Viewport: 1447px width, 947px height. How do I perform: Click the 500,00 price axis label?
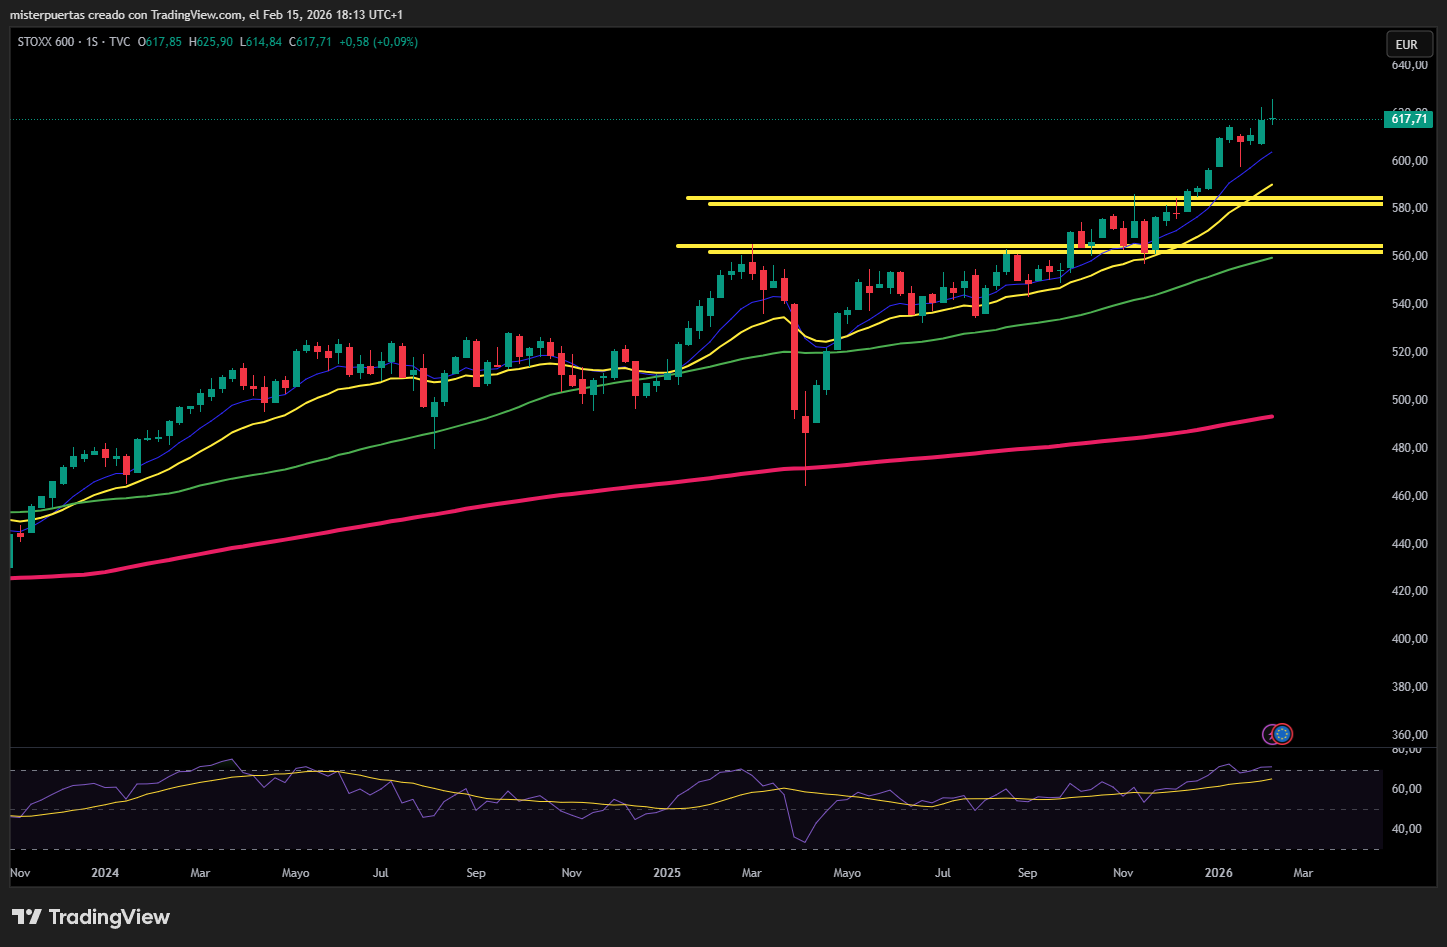pyautogui.click(x=1409, y=400)
